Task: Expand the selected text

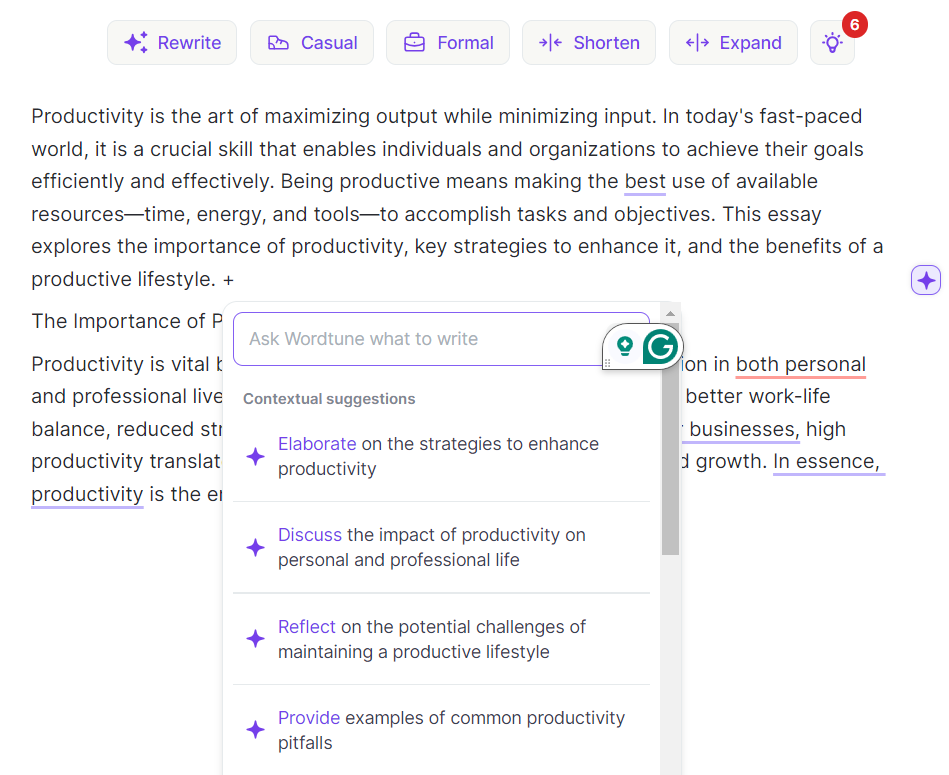Action: [x=733, y=43]
